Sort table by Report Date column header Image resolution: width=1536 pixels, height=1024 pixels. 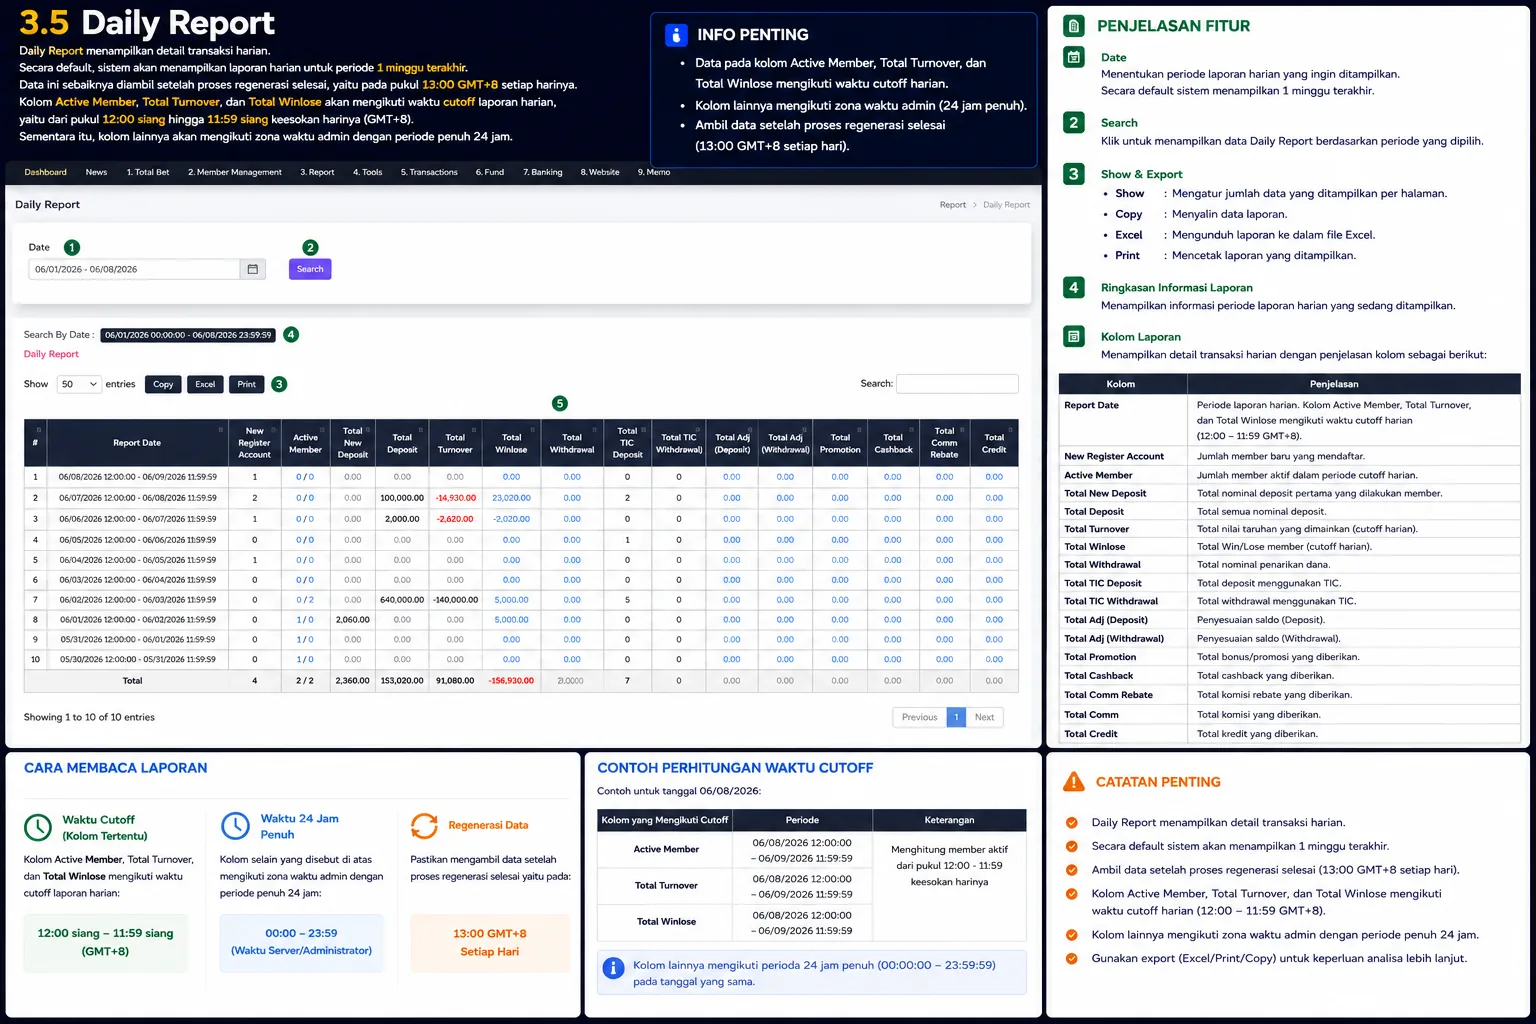tap(137, 443)
